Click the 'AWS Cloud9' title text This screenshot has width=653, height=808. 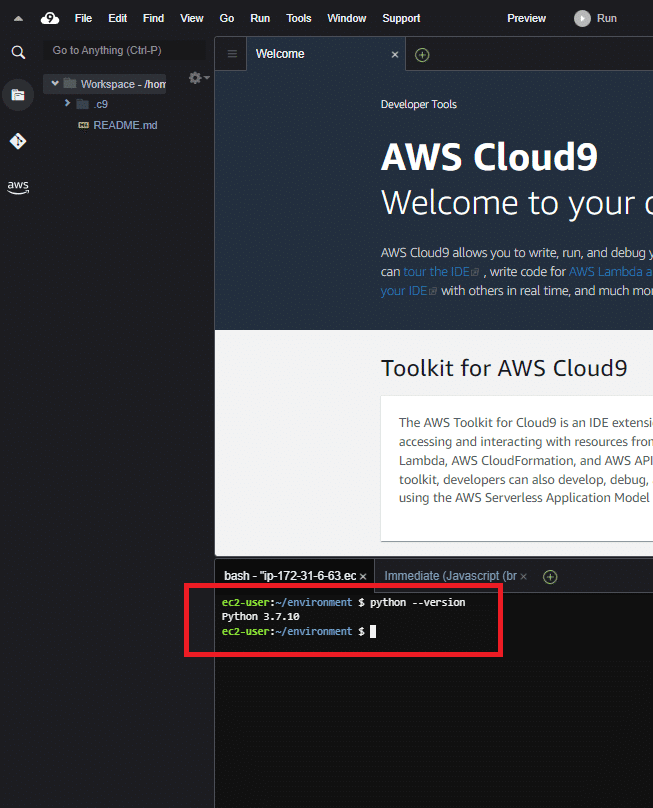tap(489, 157)
